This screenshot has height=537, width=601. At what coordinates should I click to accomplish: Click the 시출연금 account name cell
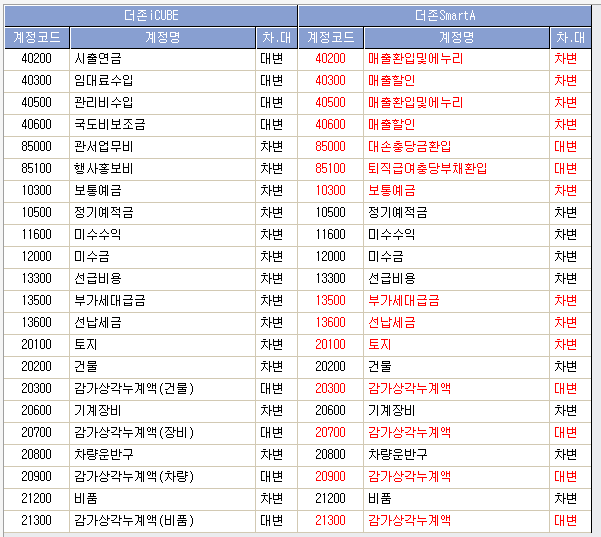pos(163,59)
